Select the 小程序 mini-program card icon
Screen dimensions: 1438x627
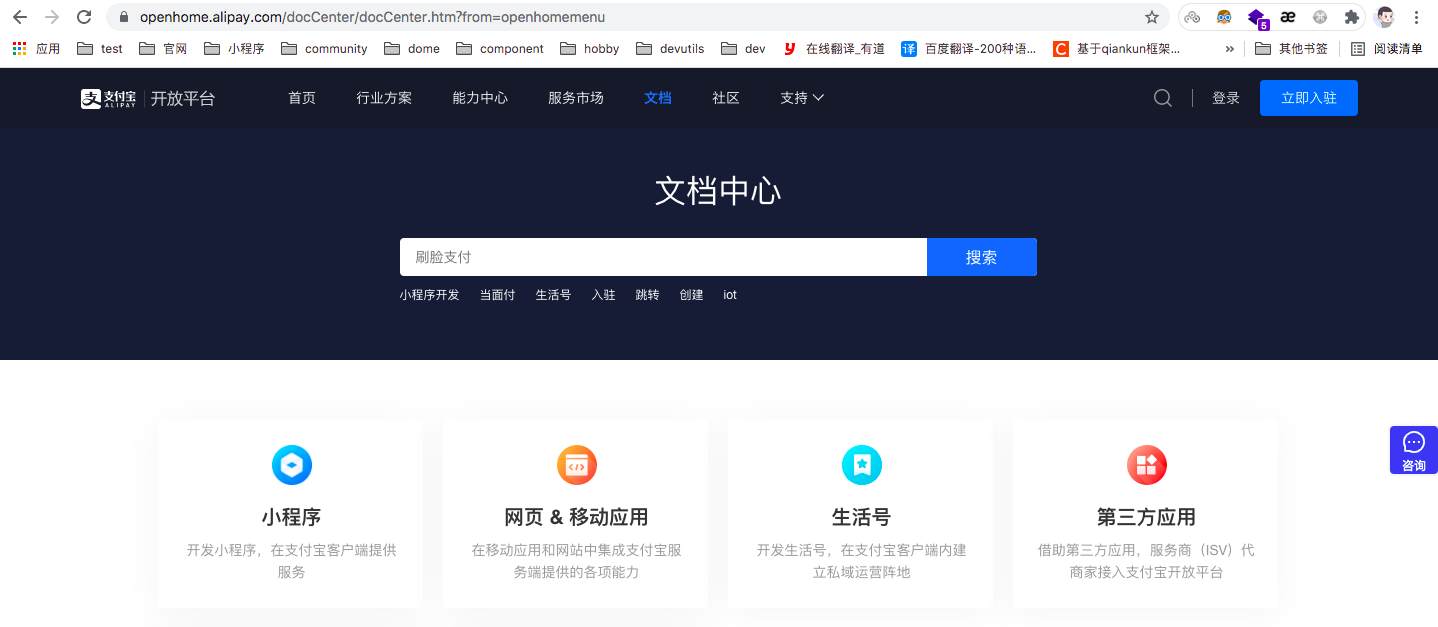pyautogui.click(x=289, y=465)
